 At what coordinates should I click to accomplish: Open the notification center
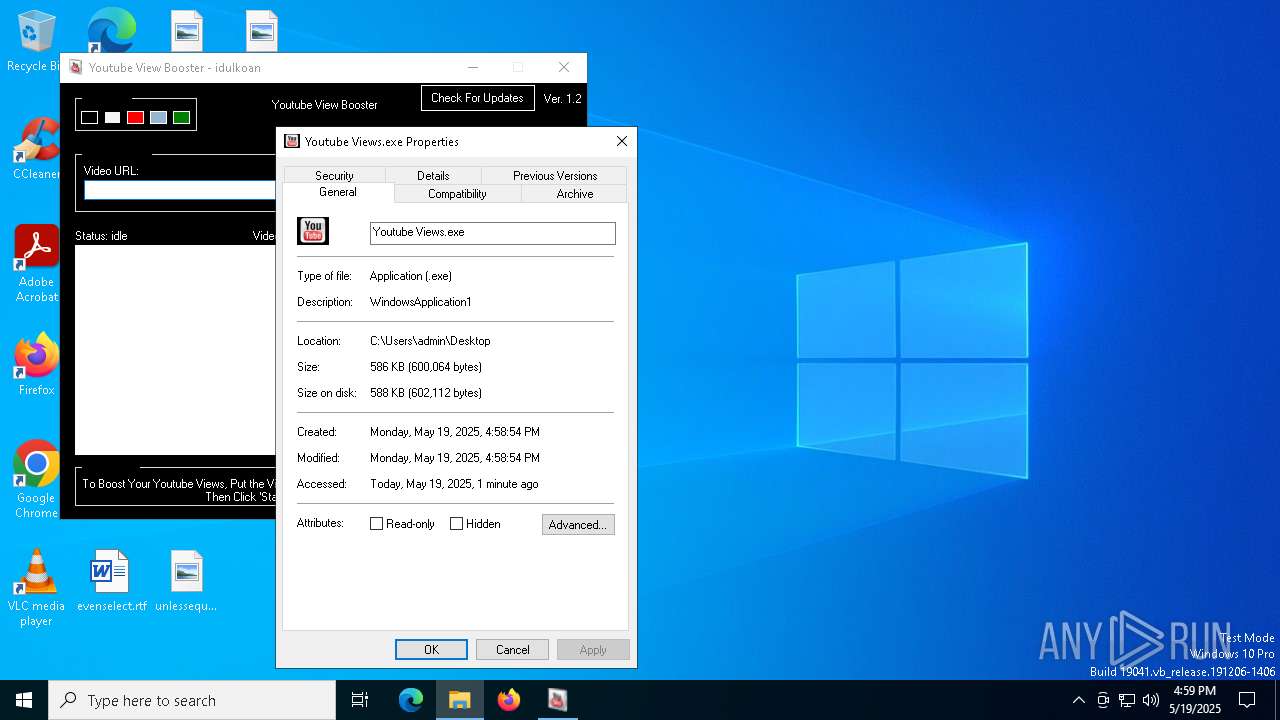1247,700
